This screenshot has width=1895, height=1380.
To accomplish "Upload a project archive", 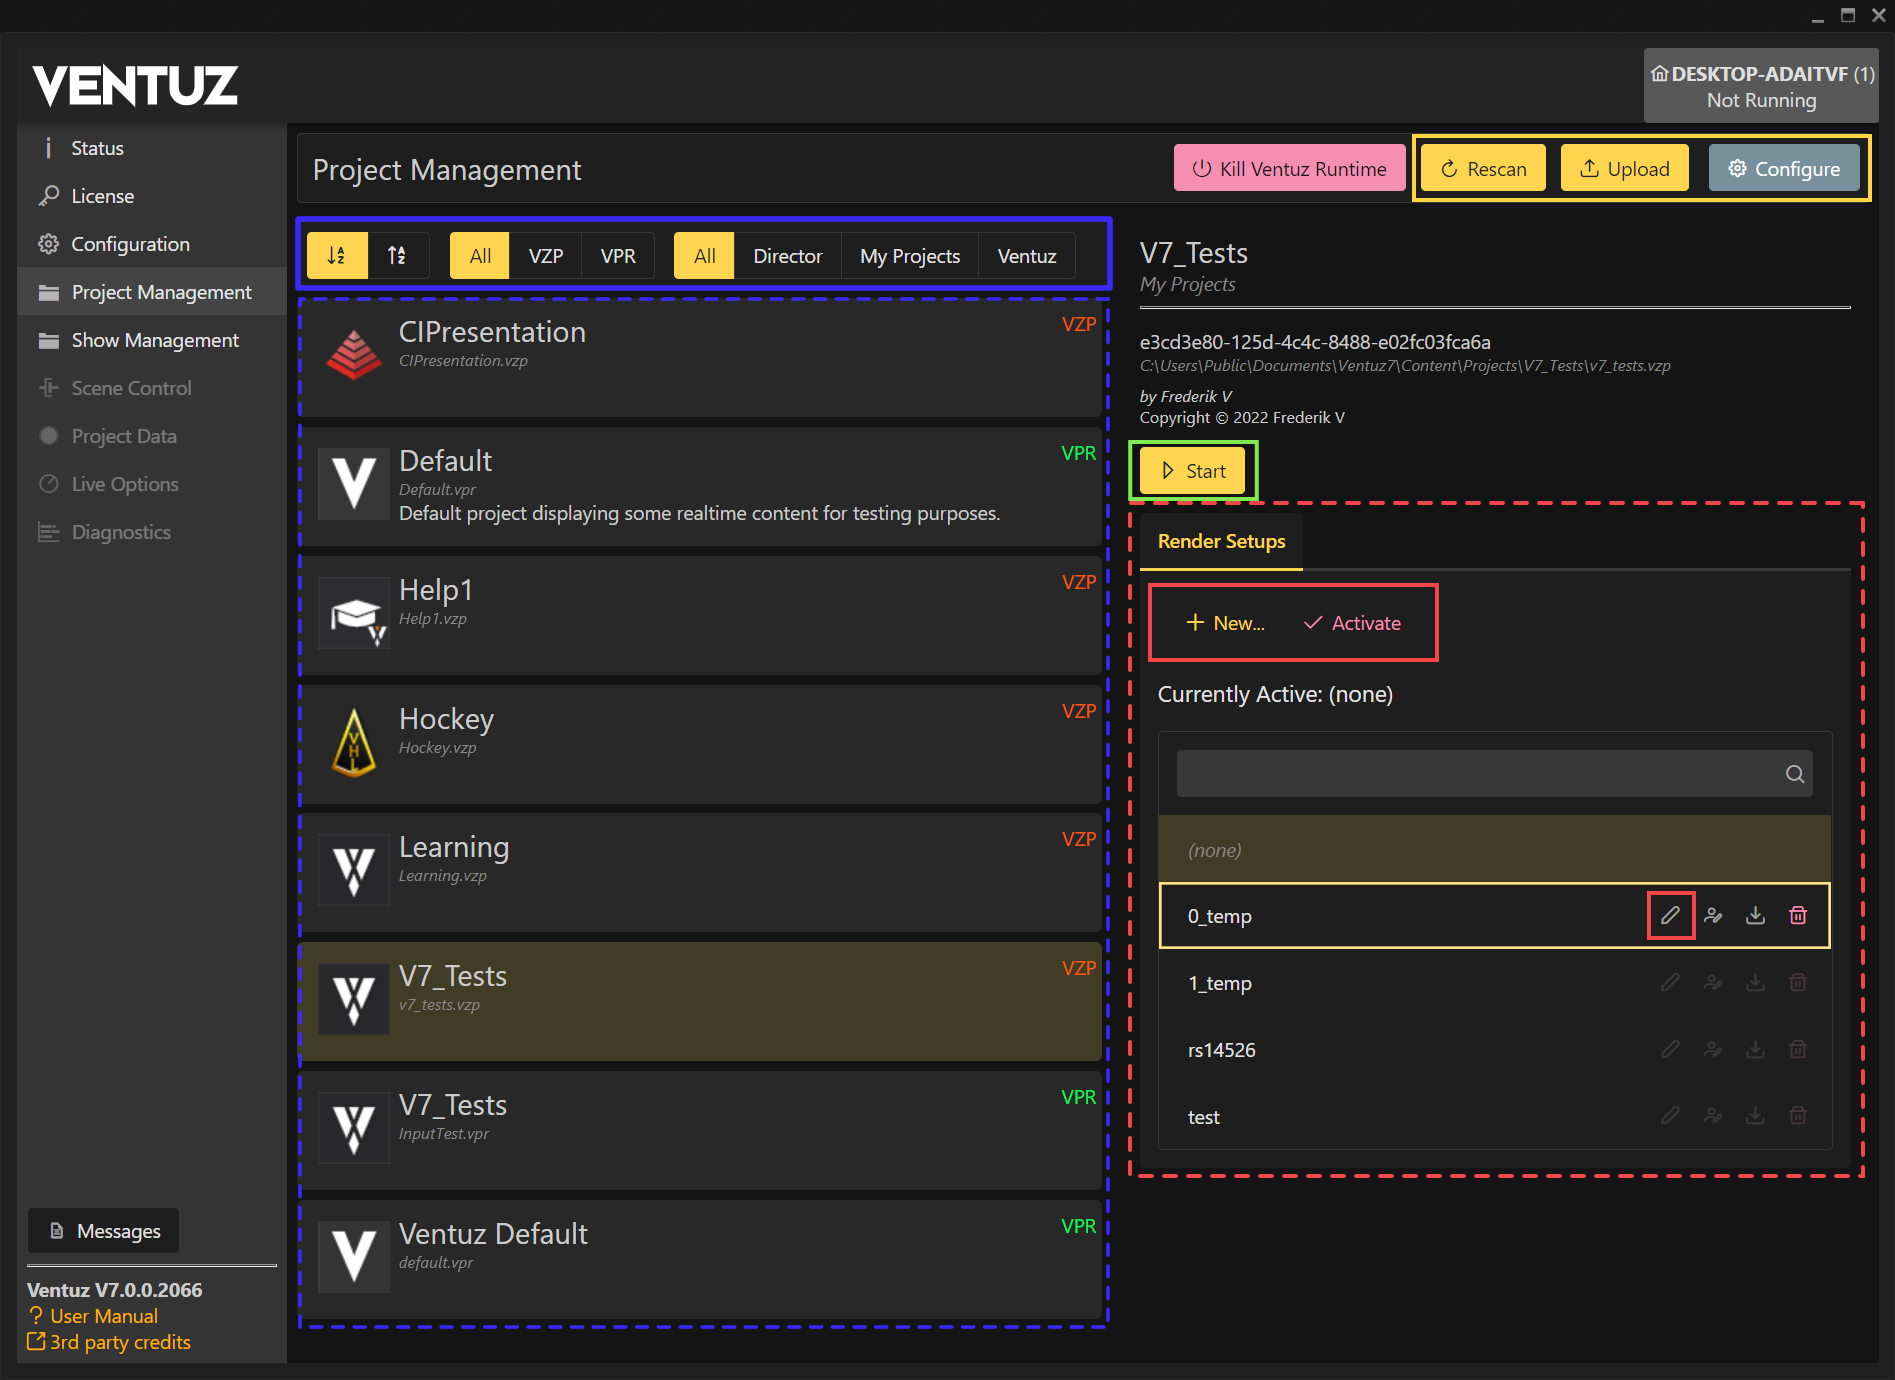I will [1624, 167].
